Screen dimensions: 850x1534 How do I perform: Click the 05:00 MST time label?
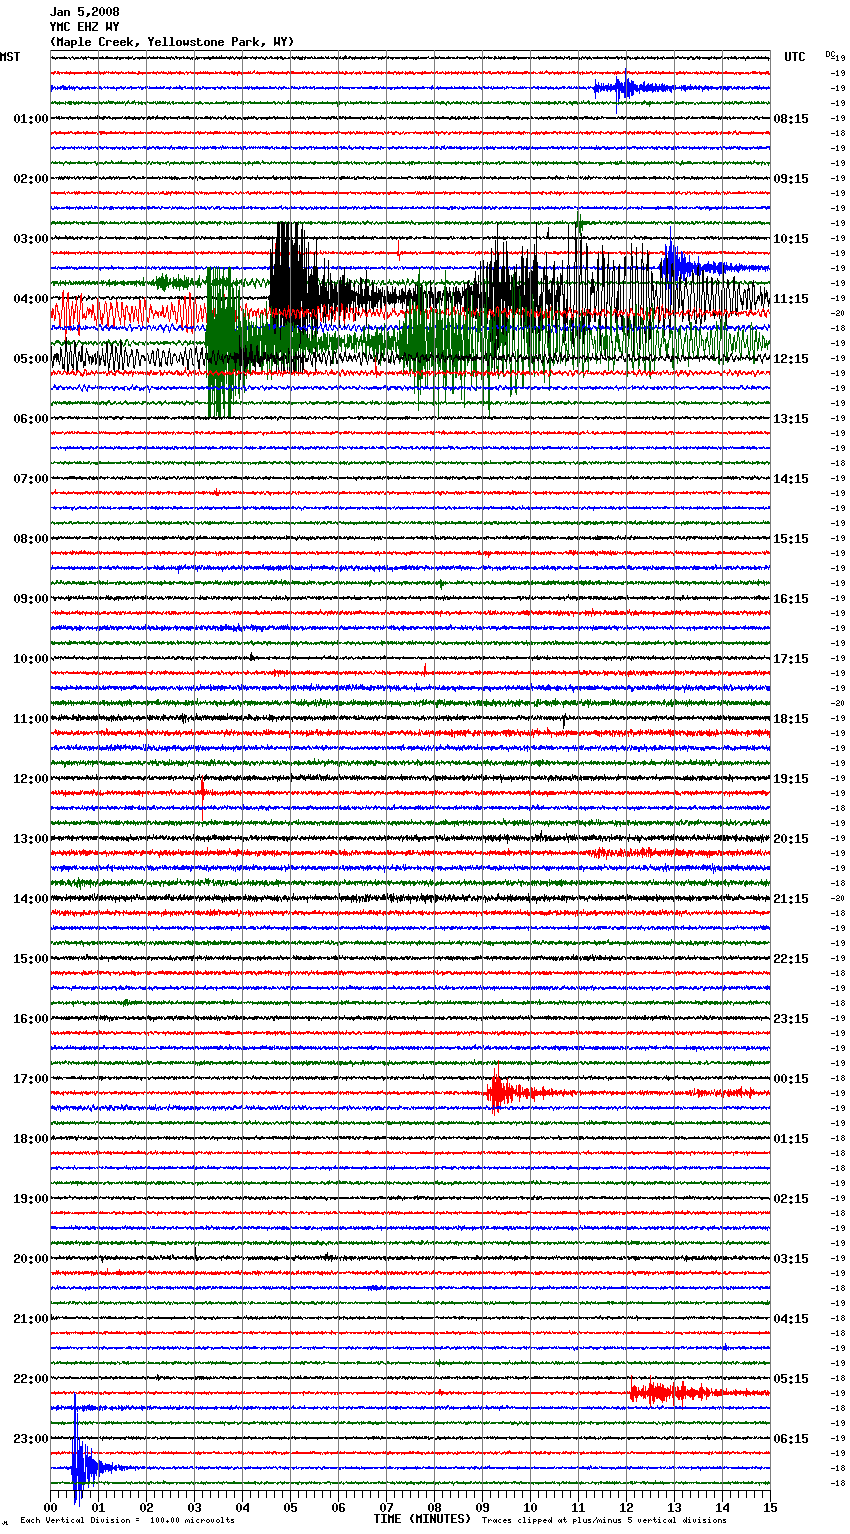pyautogui.click(x=31, y=359)
